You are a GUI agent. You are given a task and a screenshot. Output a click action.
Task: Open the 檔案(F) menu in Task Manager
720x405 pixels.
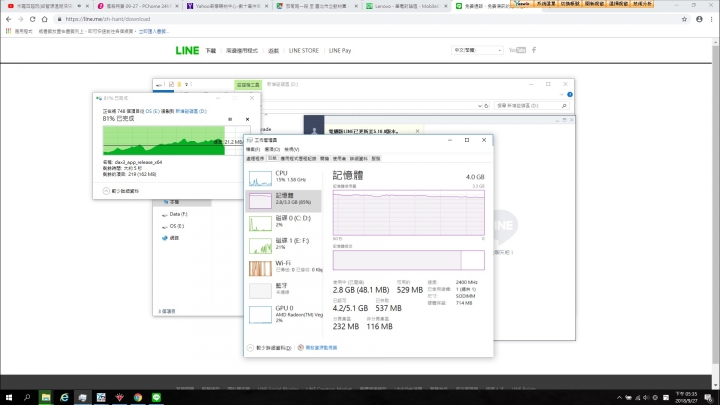[x=253, y=149]
